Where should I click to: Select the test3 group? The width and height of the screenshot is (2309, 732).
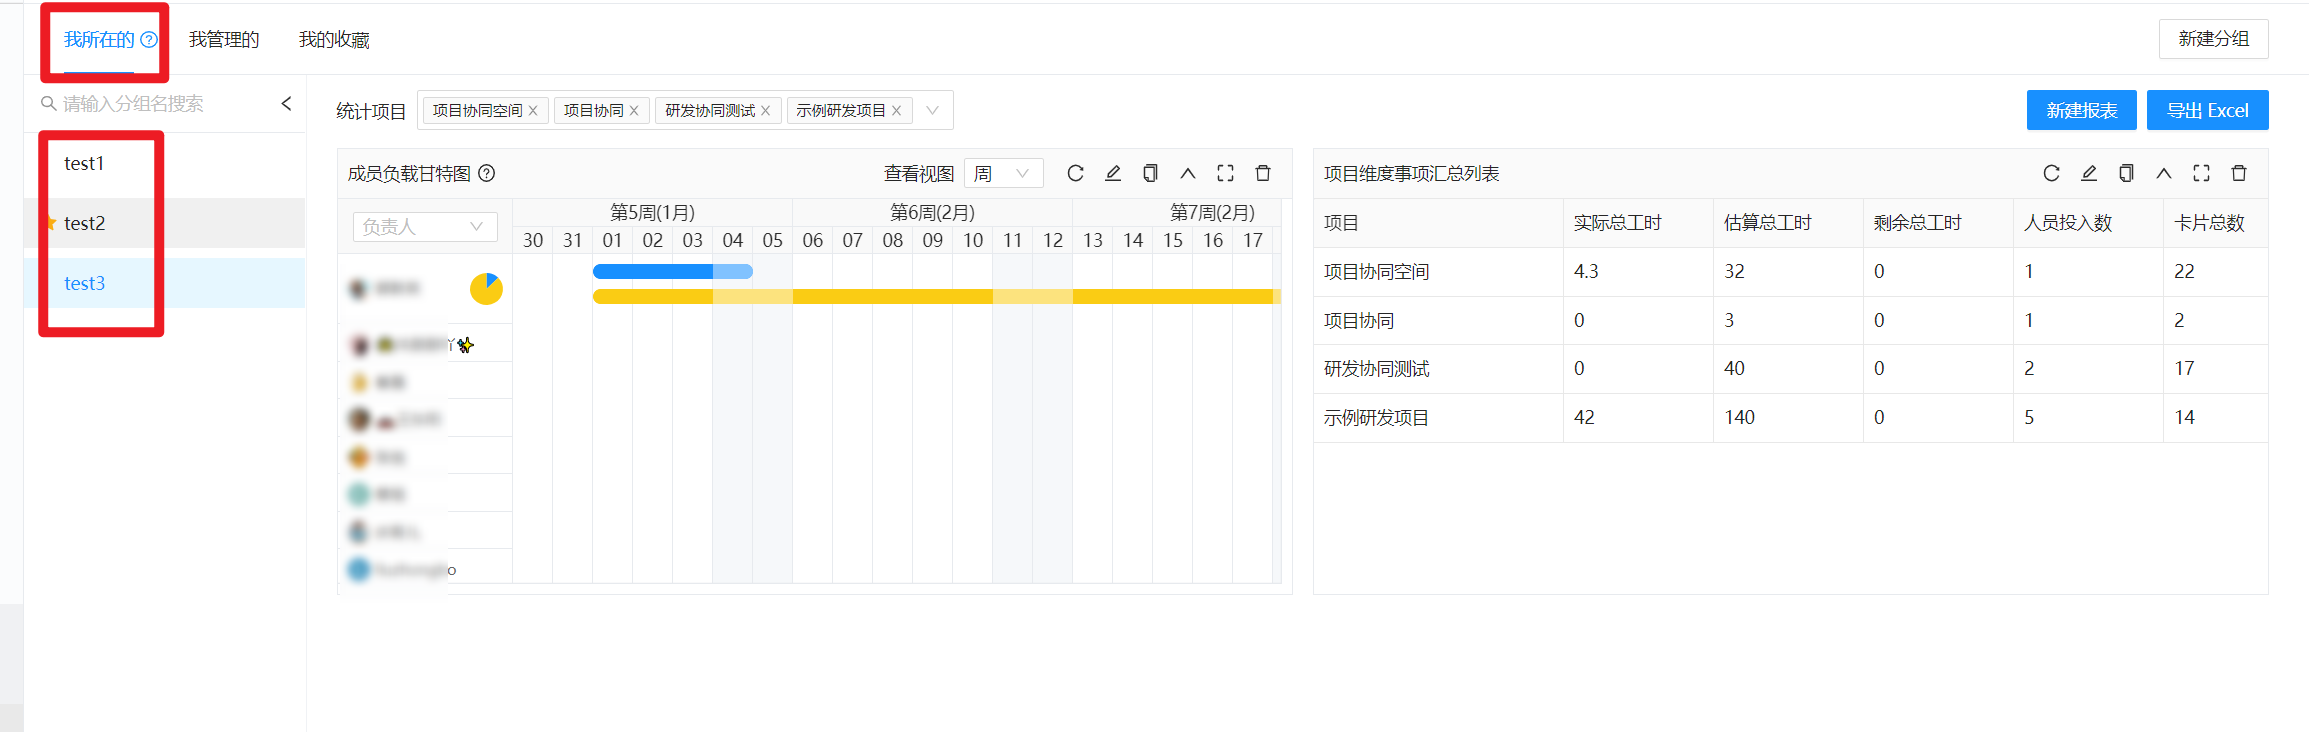coord(165,283)
